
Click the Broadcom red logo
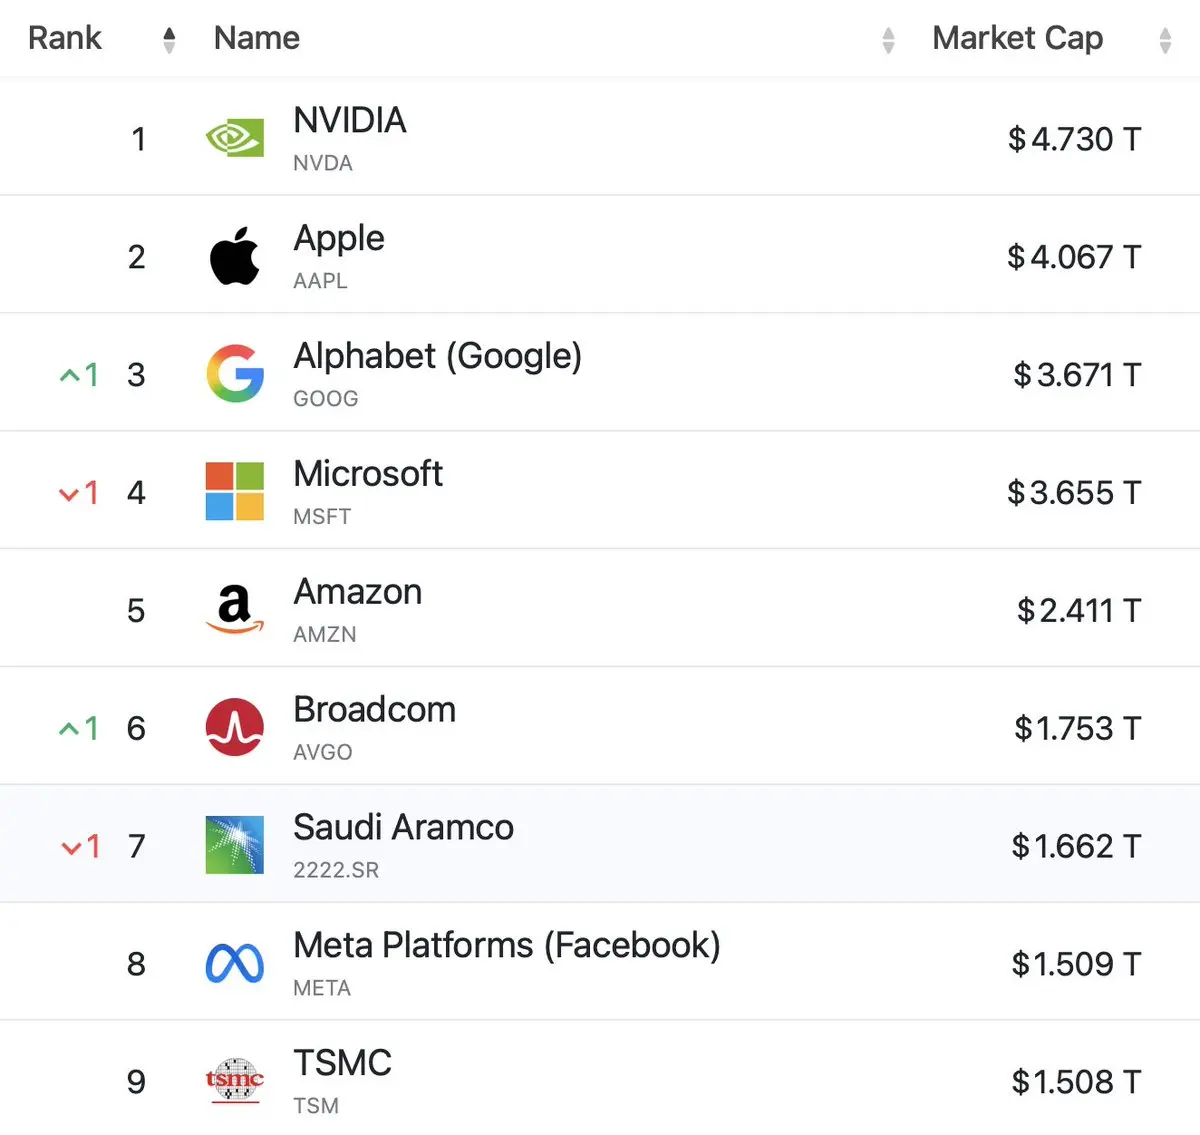tap(235, 727)
